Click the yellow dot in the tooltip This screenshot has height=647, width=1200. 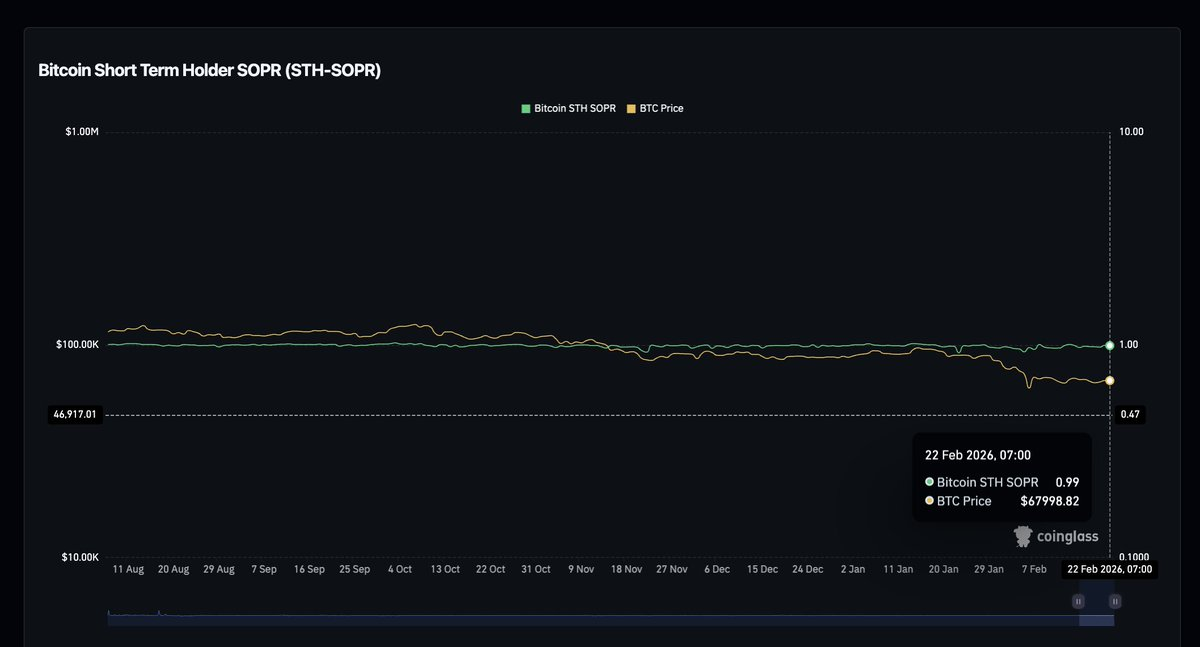pos(929,501)
